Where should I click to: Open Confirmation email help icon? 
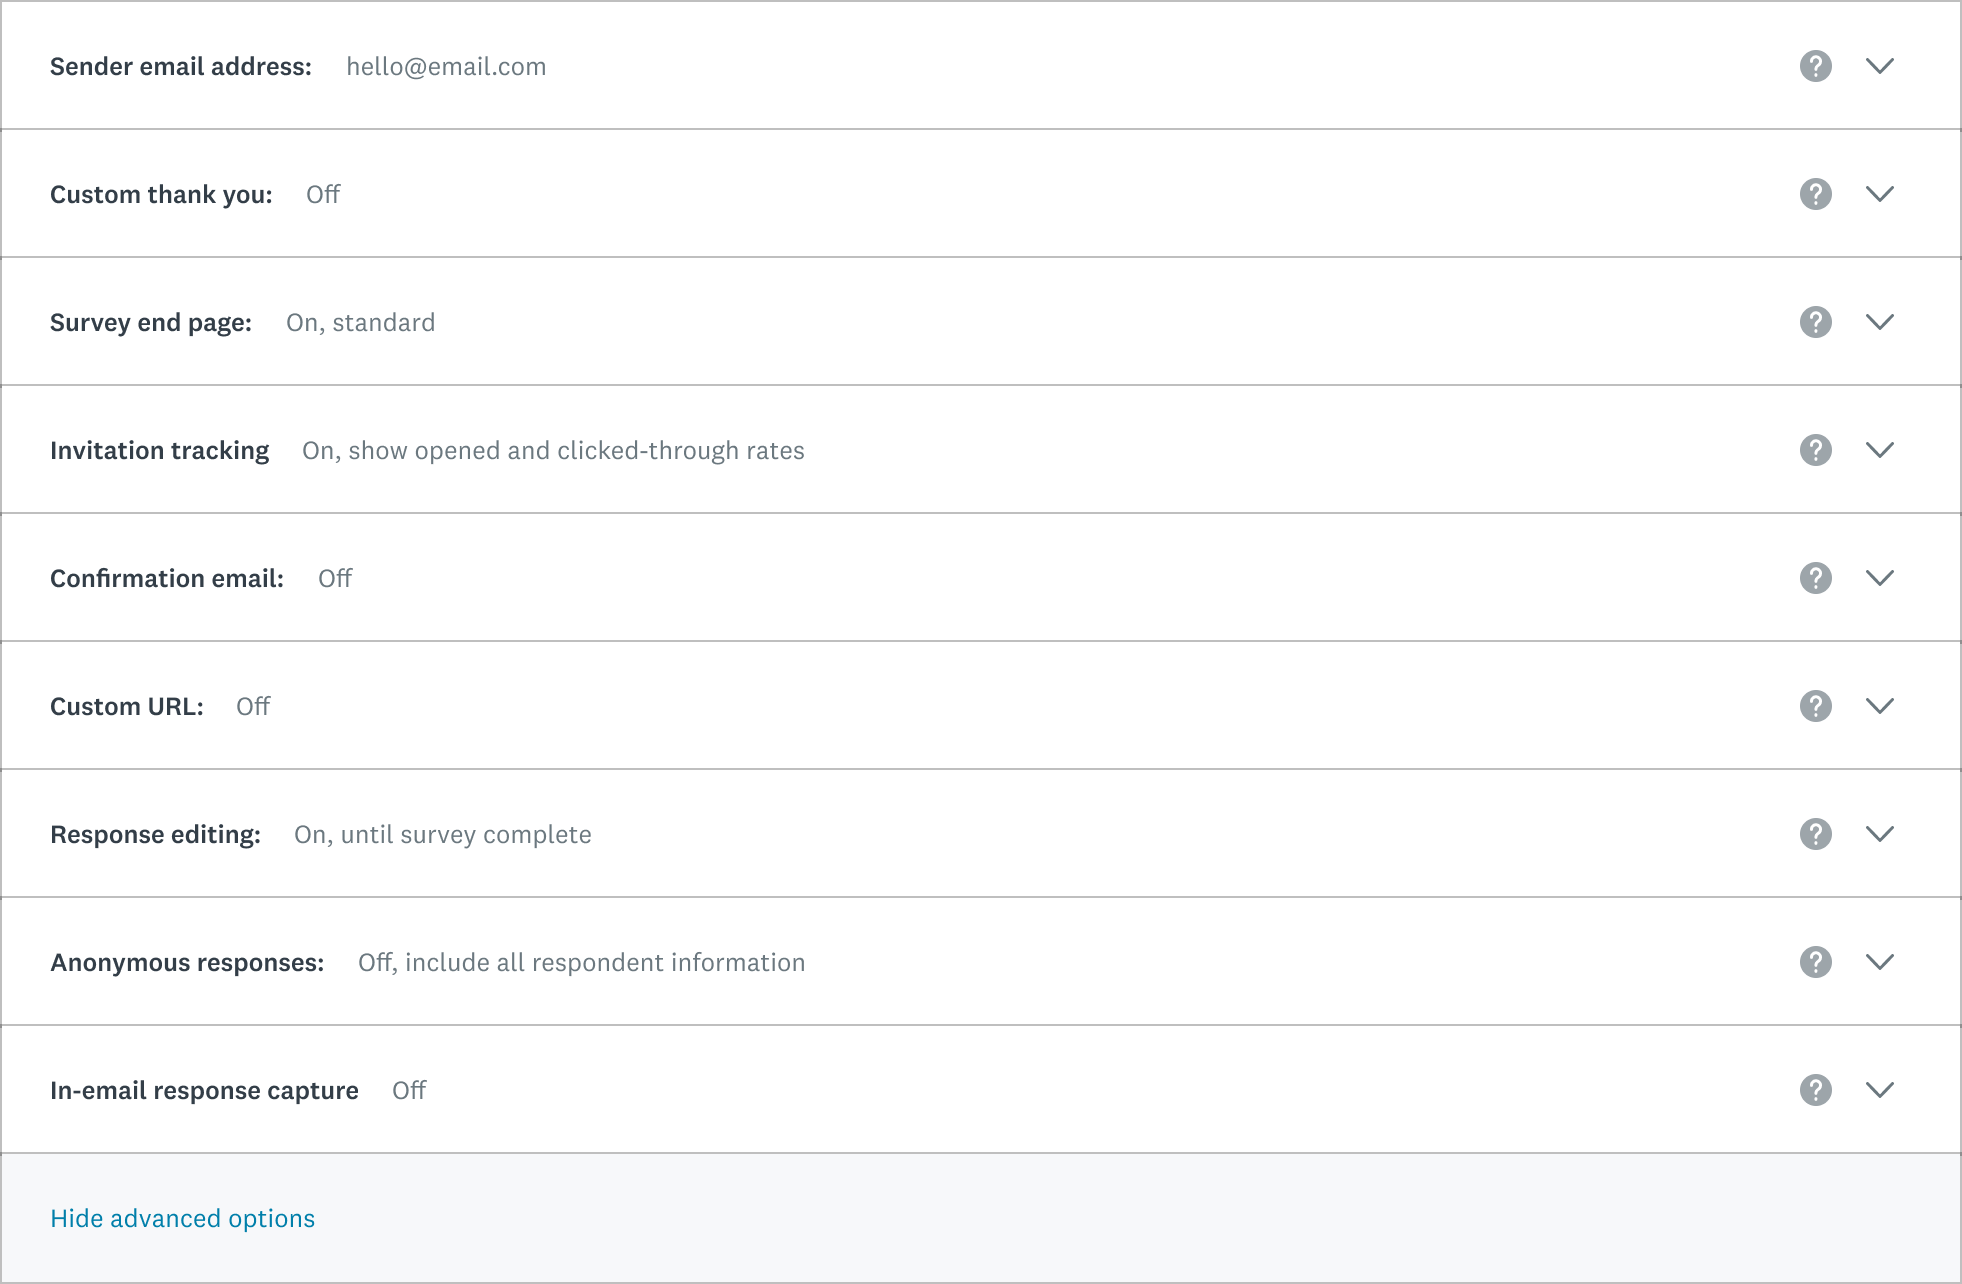point(1815,578)
